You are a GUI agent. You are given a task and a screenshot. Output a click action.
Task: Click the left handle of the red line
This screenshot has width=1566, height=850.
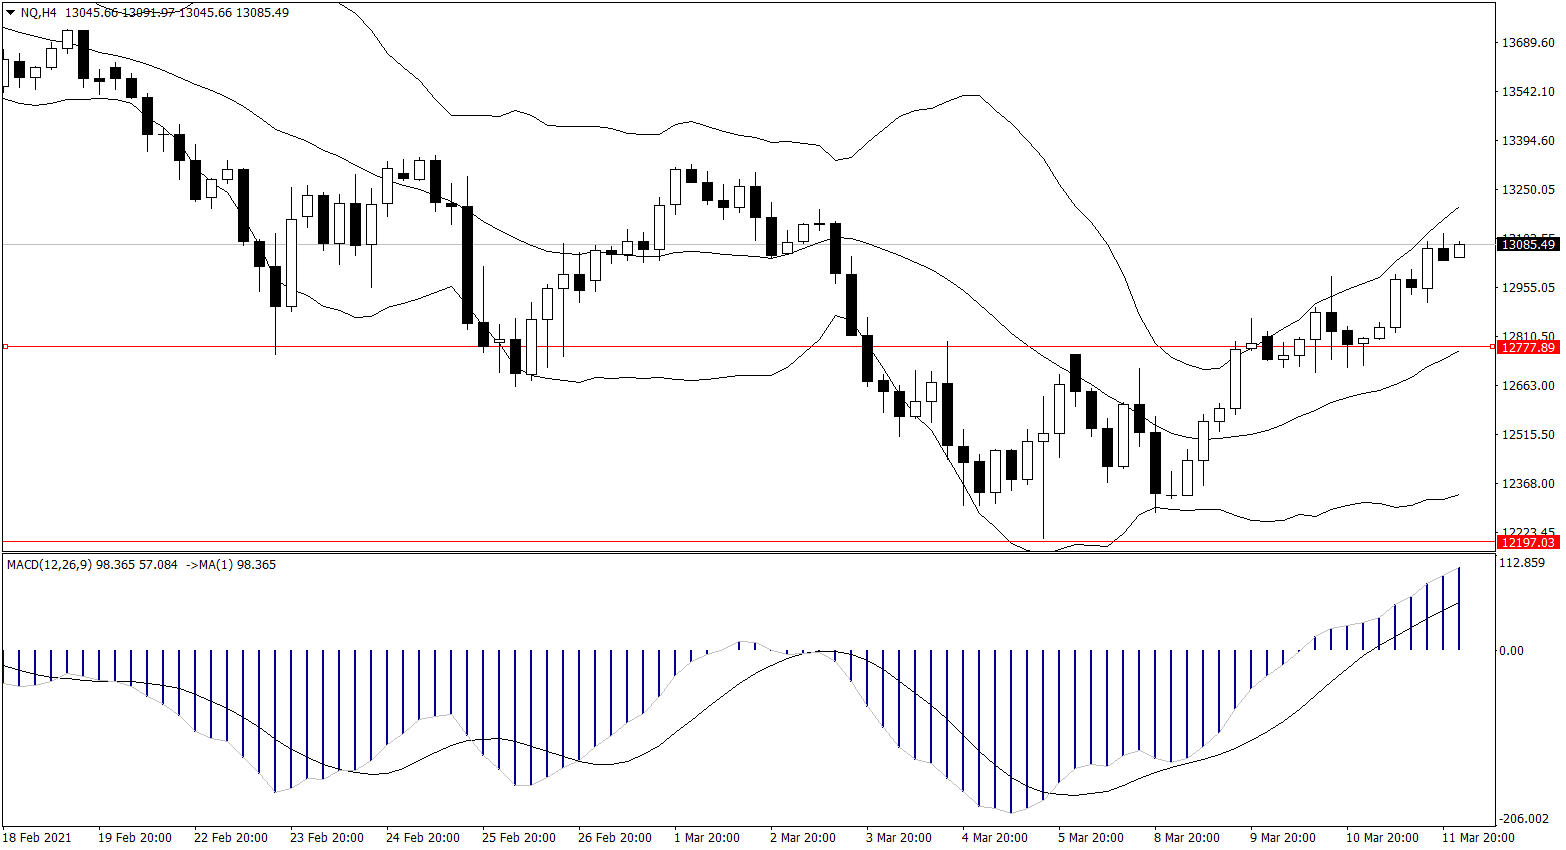coord(6,347)
